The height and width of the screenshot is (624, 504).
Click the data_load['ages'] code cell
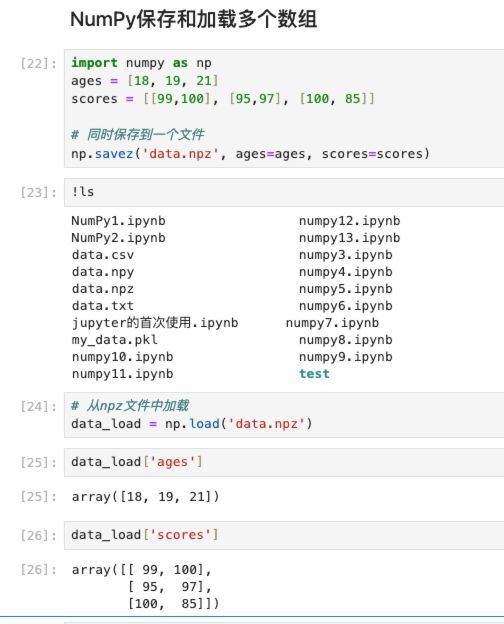(x=284, y=462)
